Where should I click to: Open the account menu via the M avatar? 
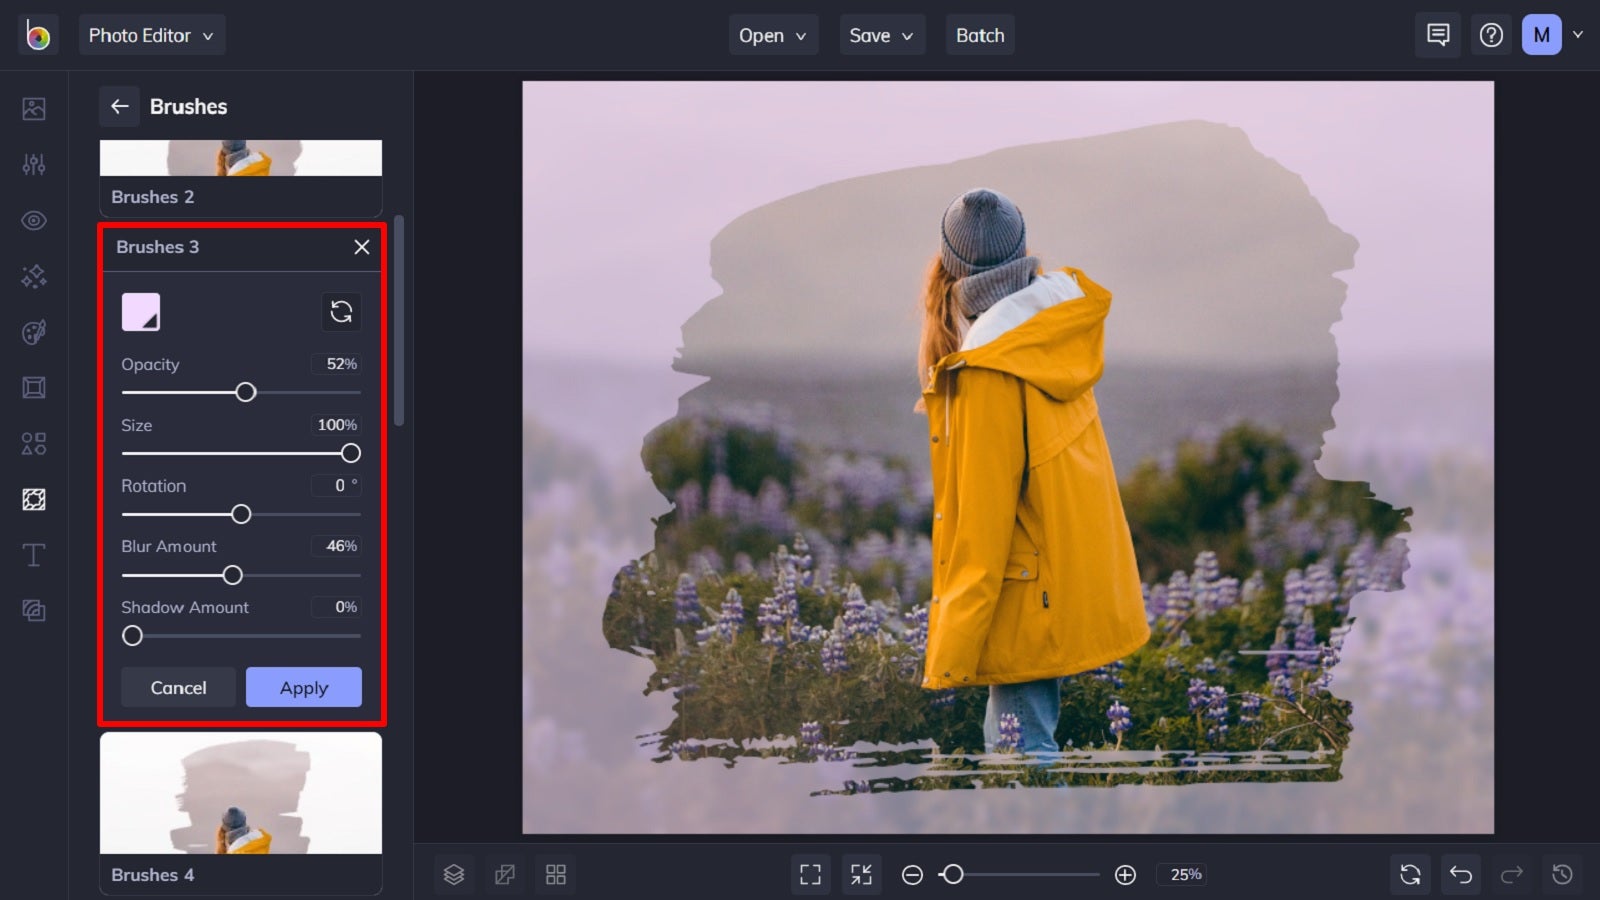1541,34
